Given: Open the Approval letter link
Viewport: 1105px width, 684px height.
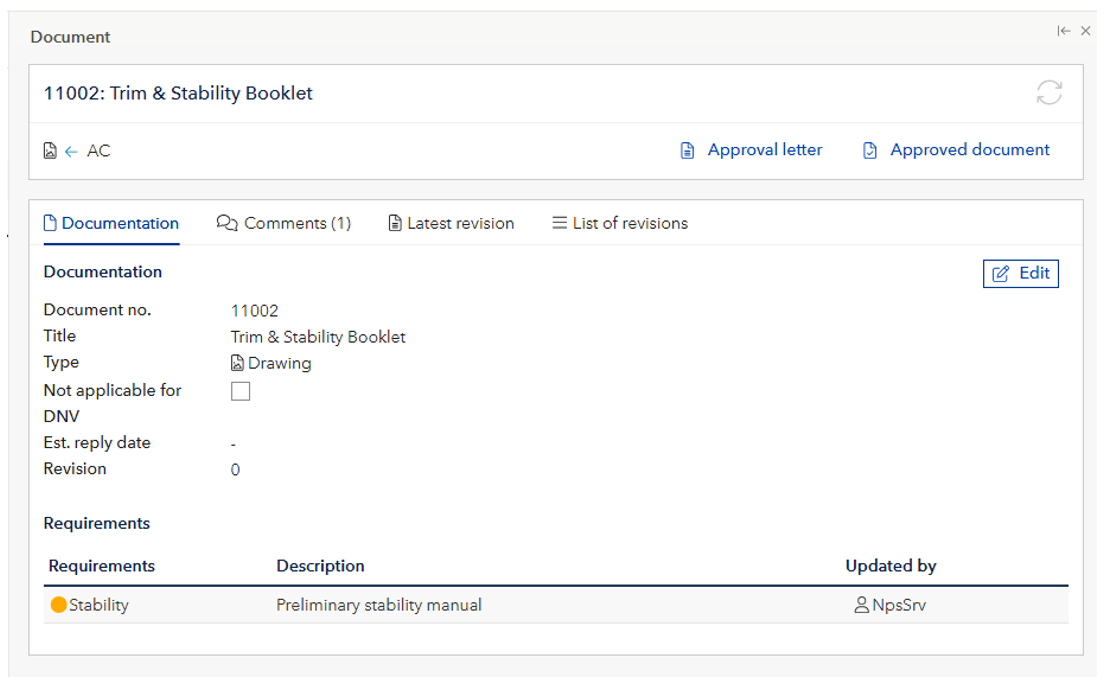Looking at the screenshot, I should point(764,150).
